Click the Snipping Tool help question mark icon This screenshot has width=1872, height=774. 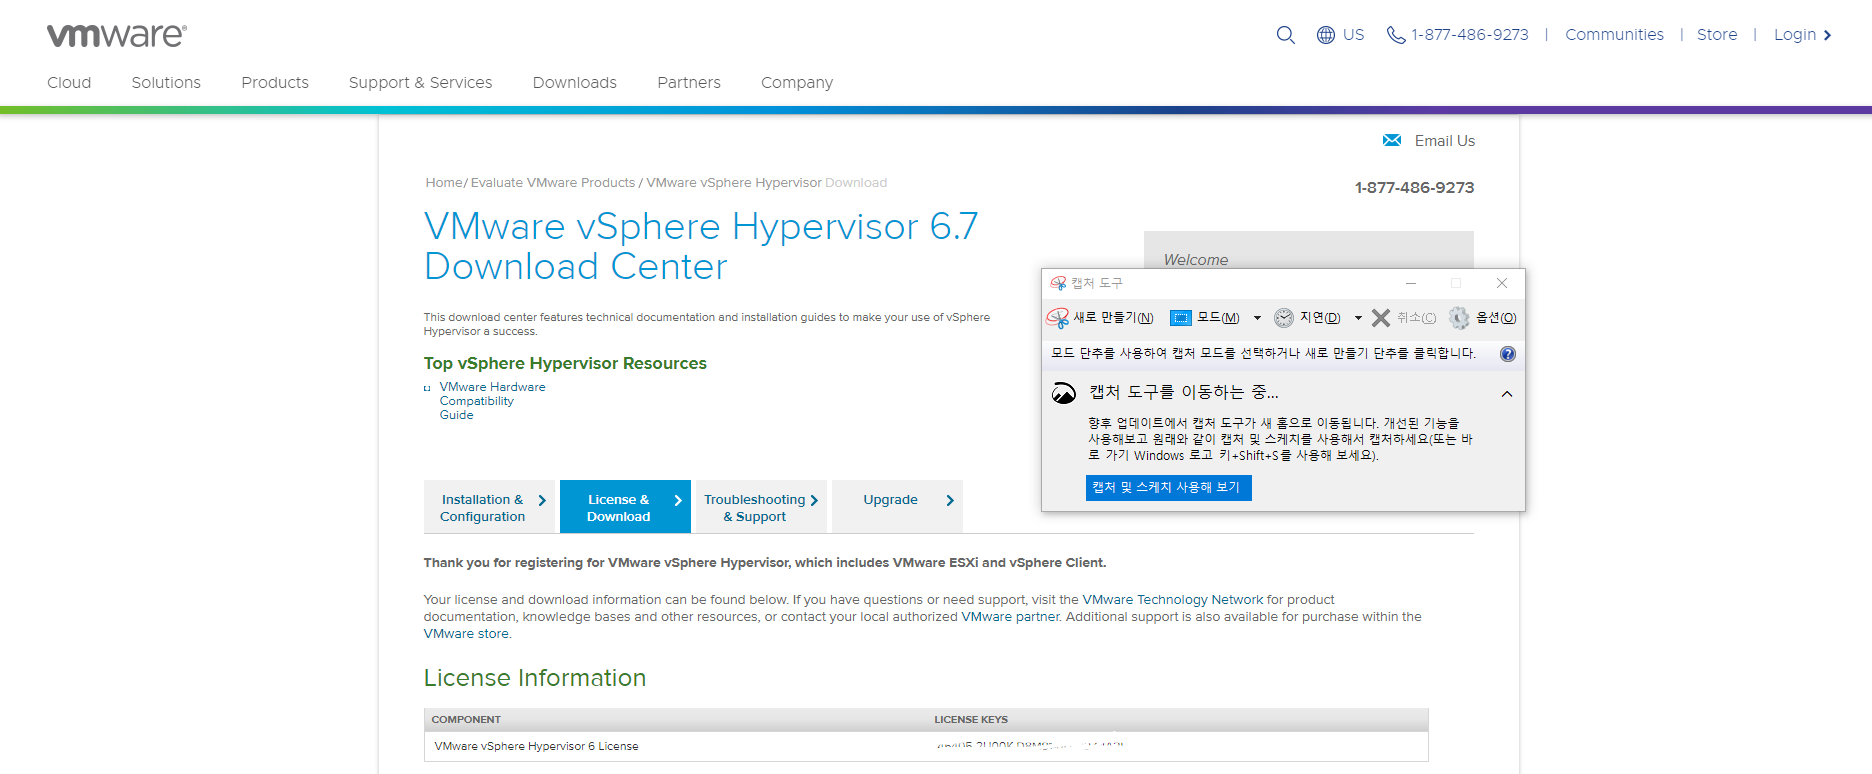coord(1508,354)
